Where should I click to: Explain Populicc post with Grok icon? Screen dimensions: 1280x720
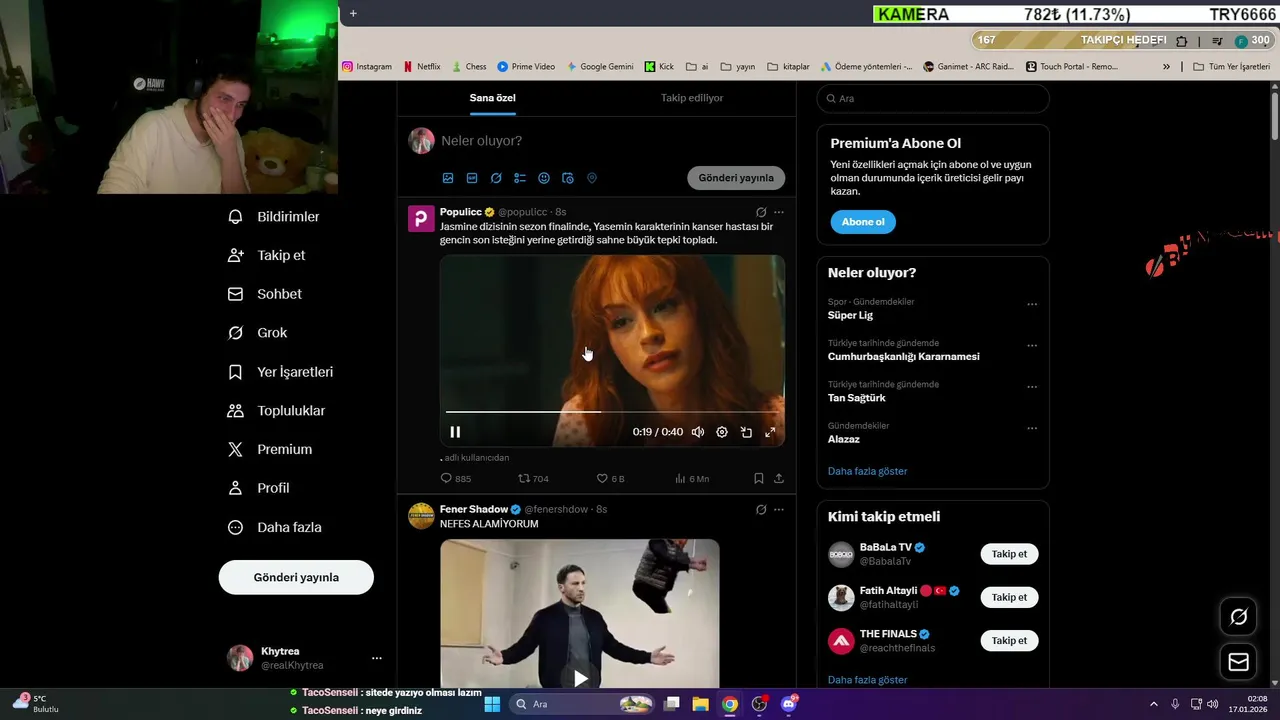tap(761, 212)
